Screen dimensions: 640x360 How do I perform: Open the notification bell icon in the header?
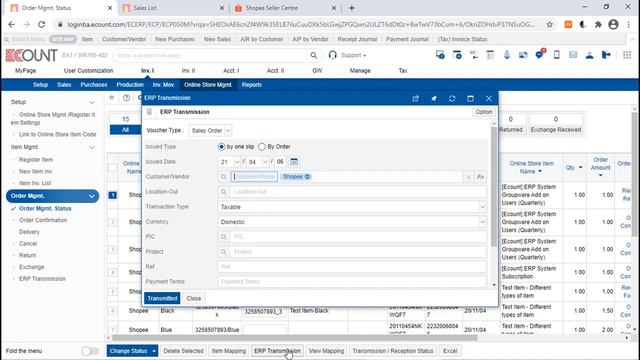pos(507,55)
